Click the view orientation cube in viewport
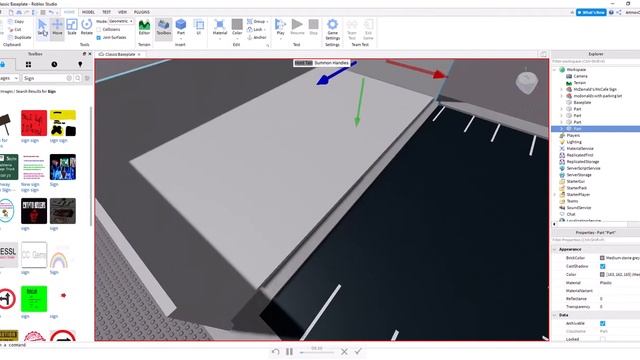Viewport: 640px width, 360px height. [x=527, y=83]
